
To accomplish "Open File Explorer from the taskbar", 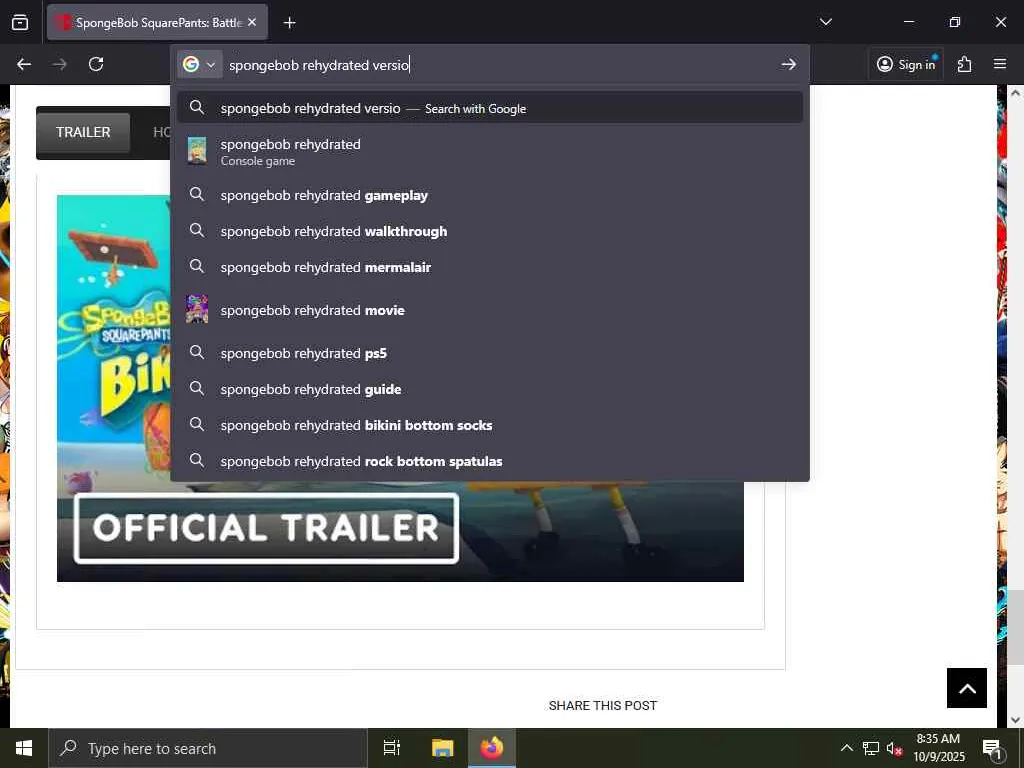I will point(442,748).
